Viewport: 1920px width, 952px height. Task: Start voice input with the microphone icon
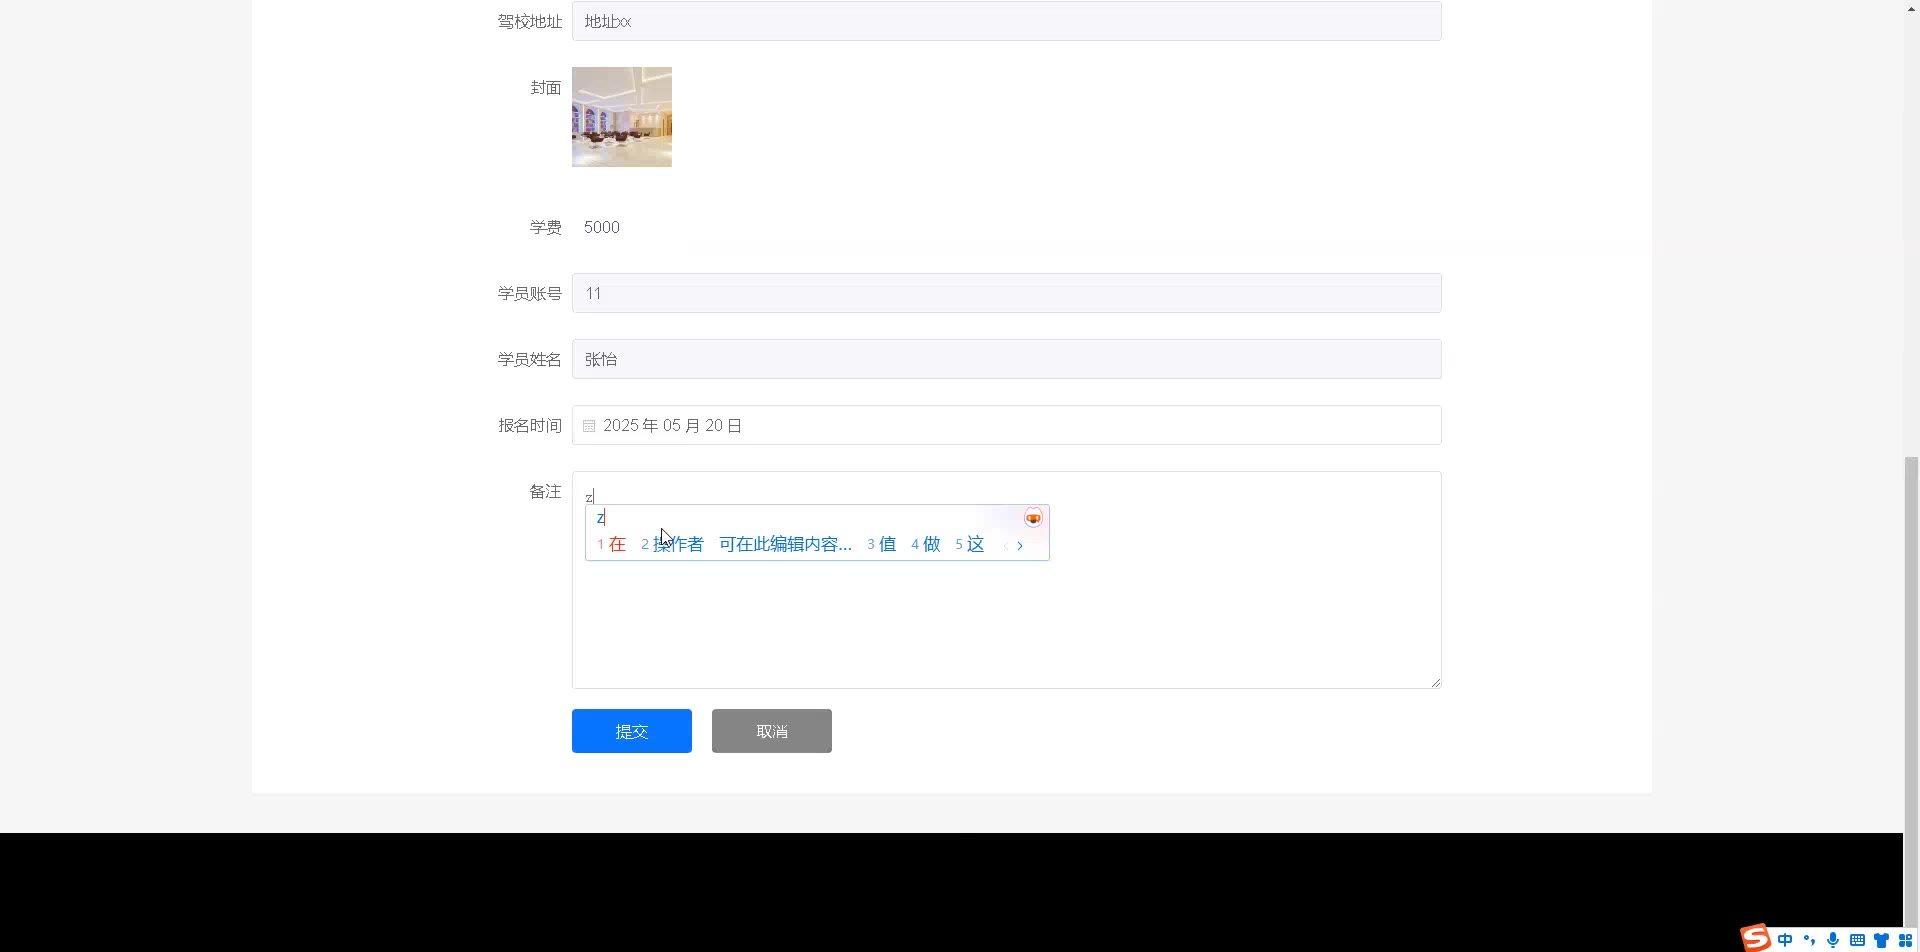[x=1833, y=940]
